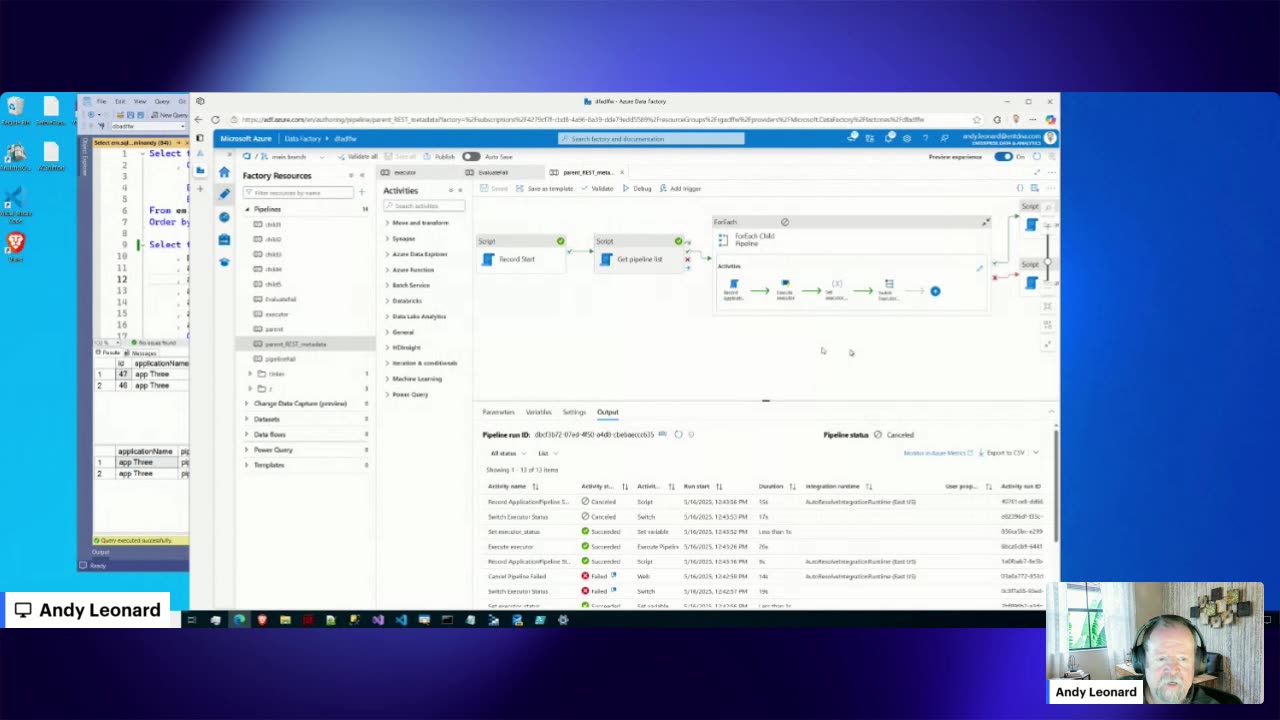Open the pipeline properties icon beside code view
The width and height of the screenshot is (1280, 720).
(x=1035, y=188)
